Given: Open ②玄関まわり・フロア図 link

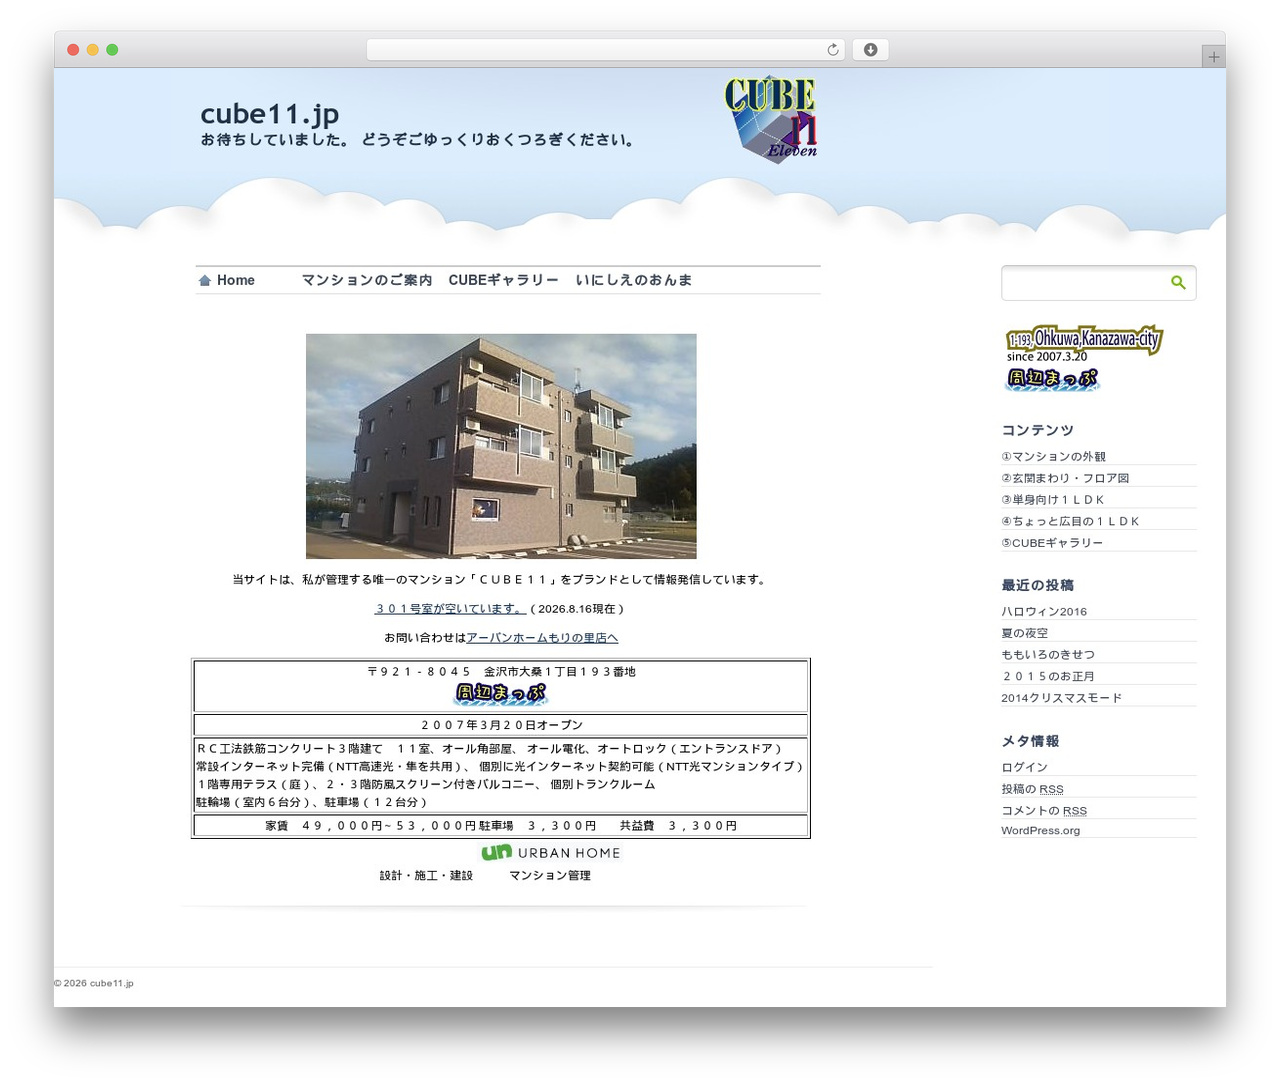Looking at the screenshot, I should [x=1065, y=479].
